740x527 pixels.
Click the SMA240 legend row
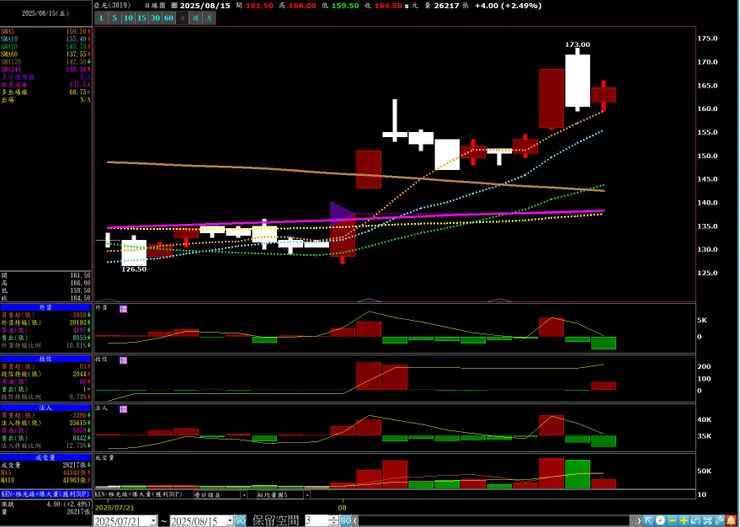pos(46,69)
